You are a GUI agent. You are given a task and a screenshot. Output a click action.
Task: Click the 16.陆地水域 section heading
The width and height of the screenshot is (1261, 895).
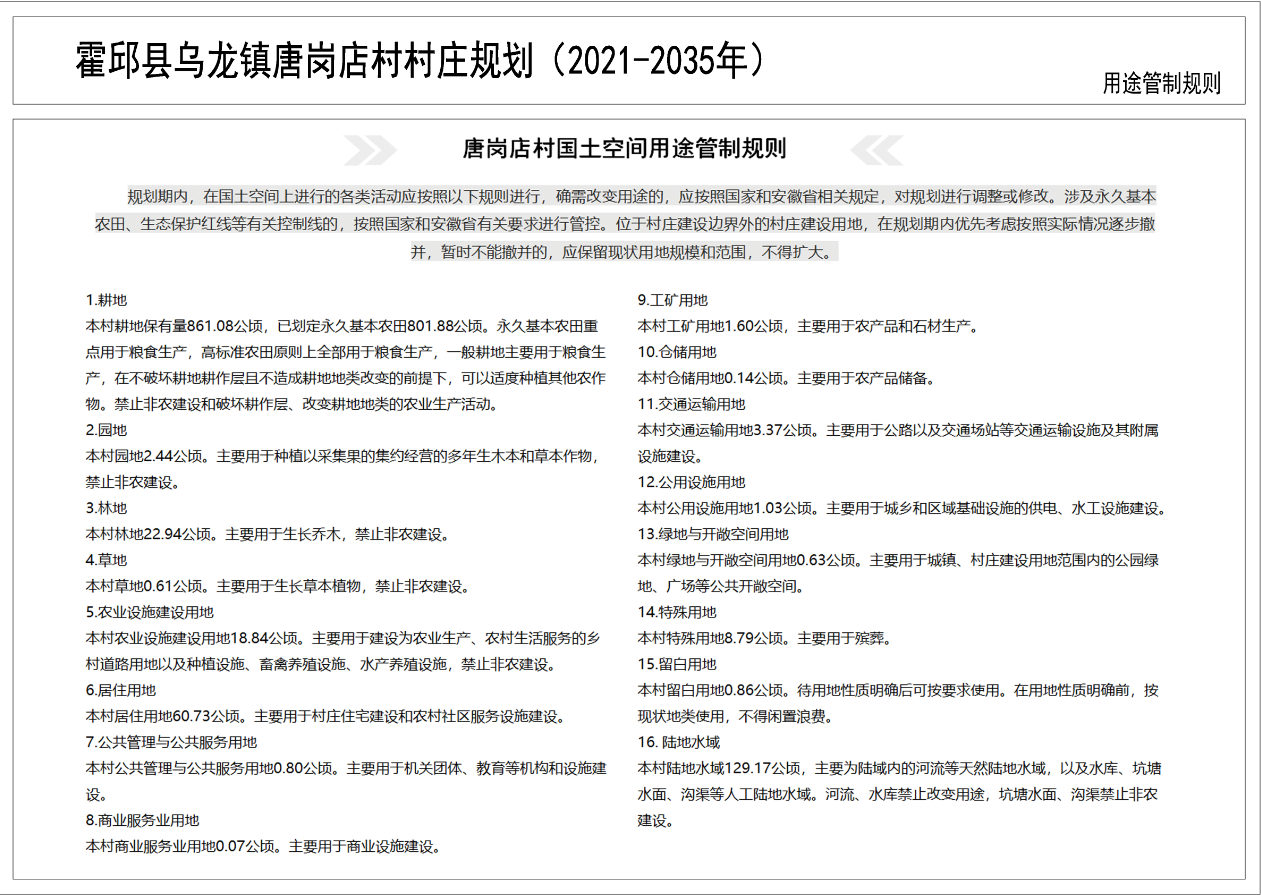679,742
